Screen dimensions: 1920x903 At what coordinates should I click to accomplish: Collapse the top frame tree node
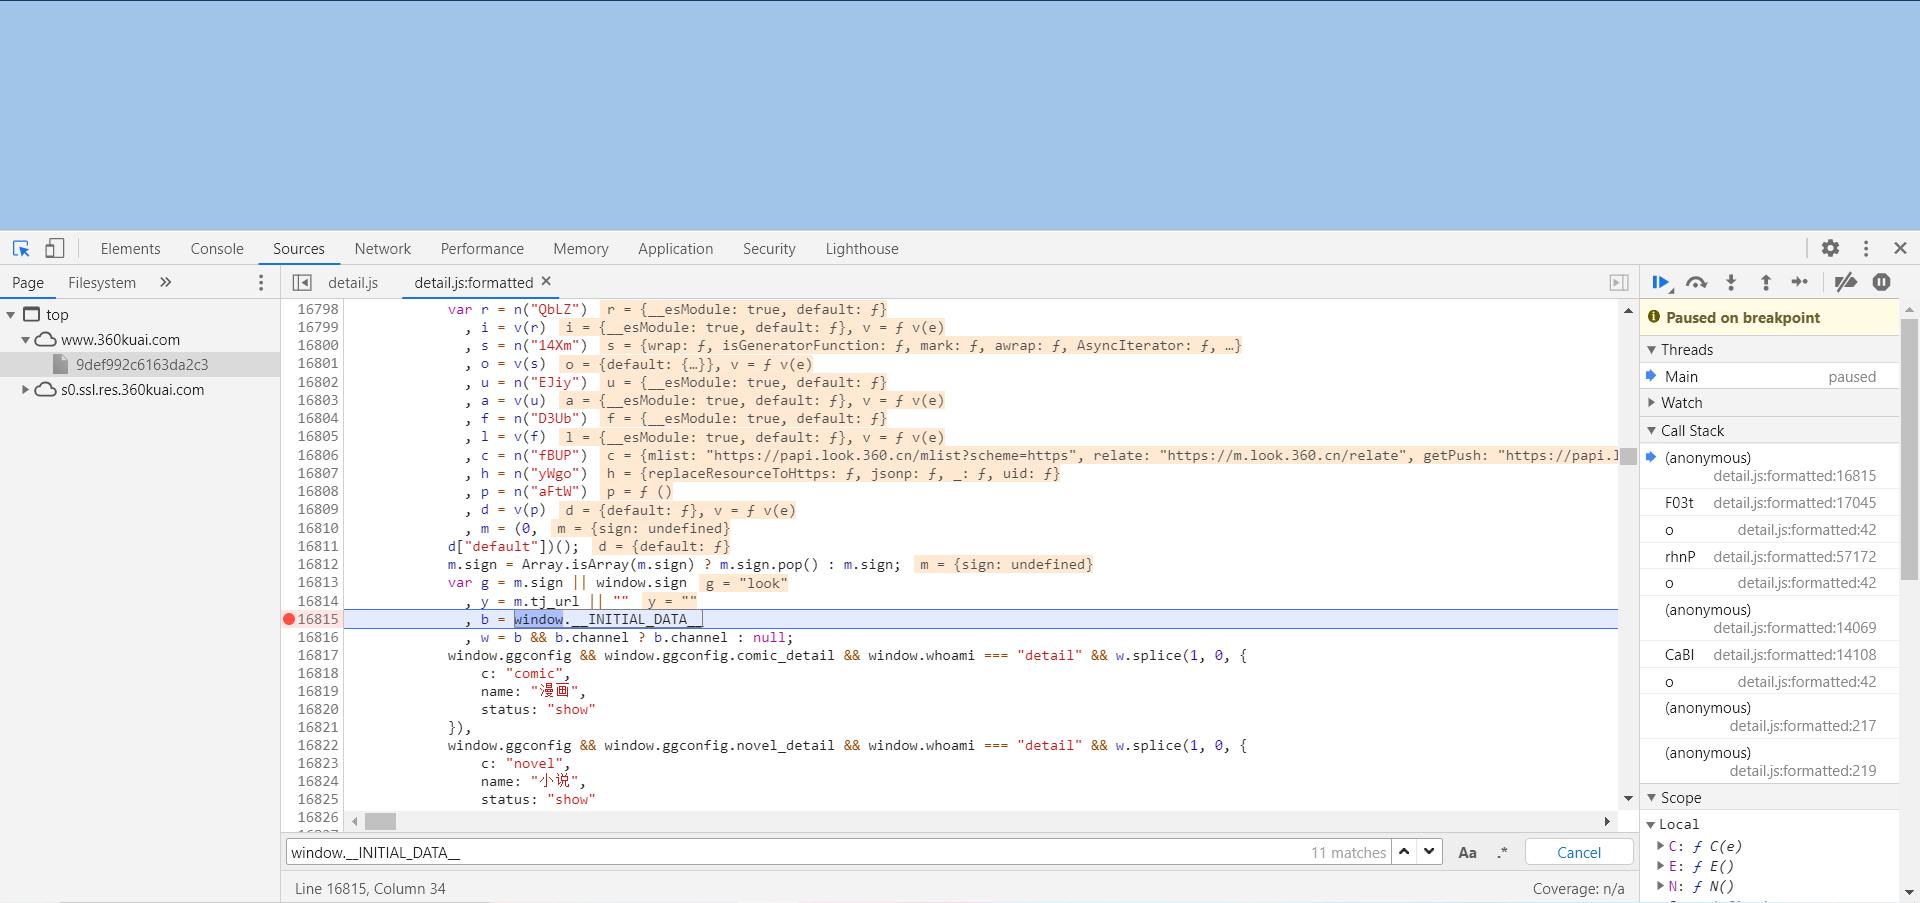(x=11, y=315)
